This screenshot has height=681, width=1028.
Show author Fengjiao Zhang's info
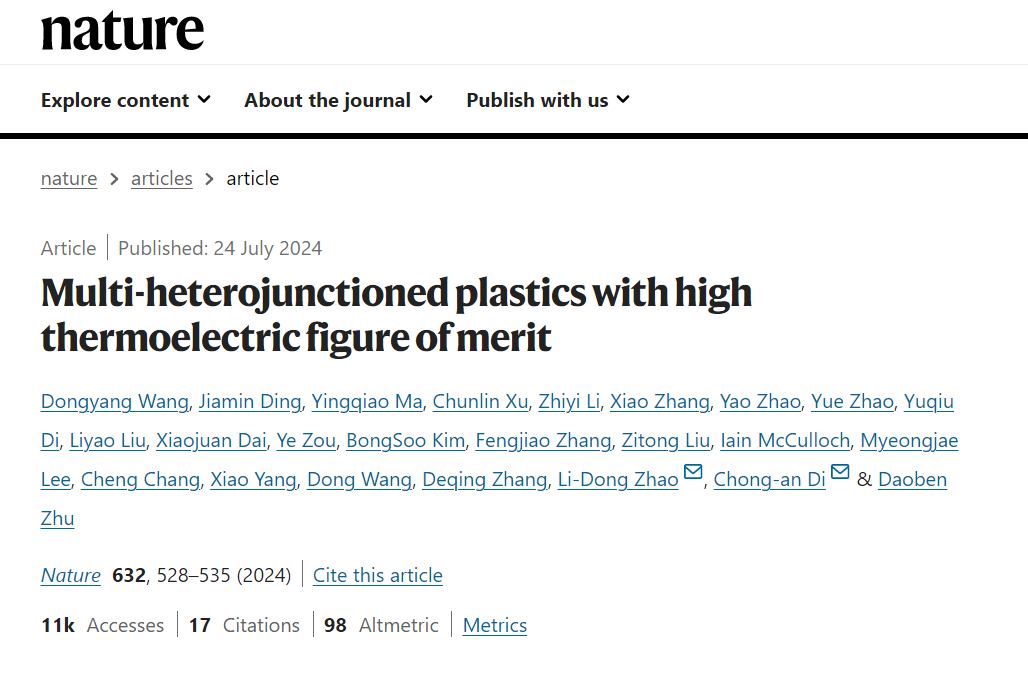pyautogui.click(x=543, y=441)
